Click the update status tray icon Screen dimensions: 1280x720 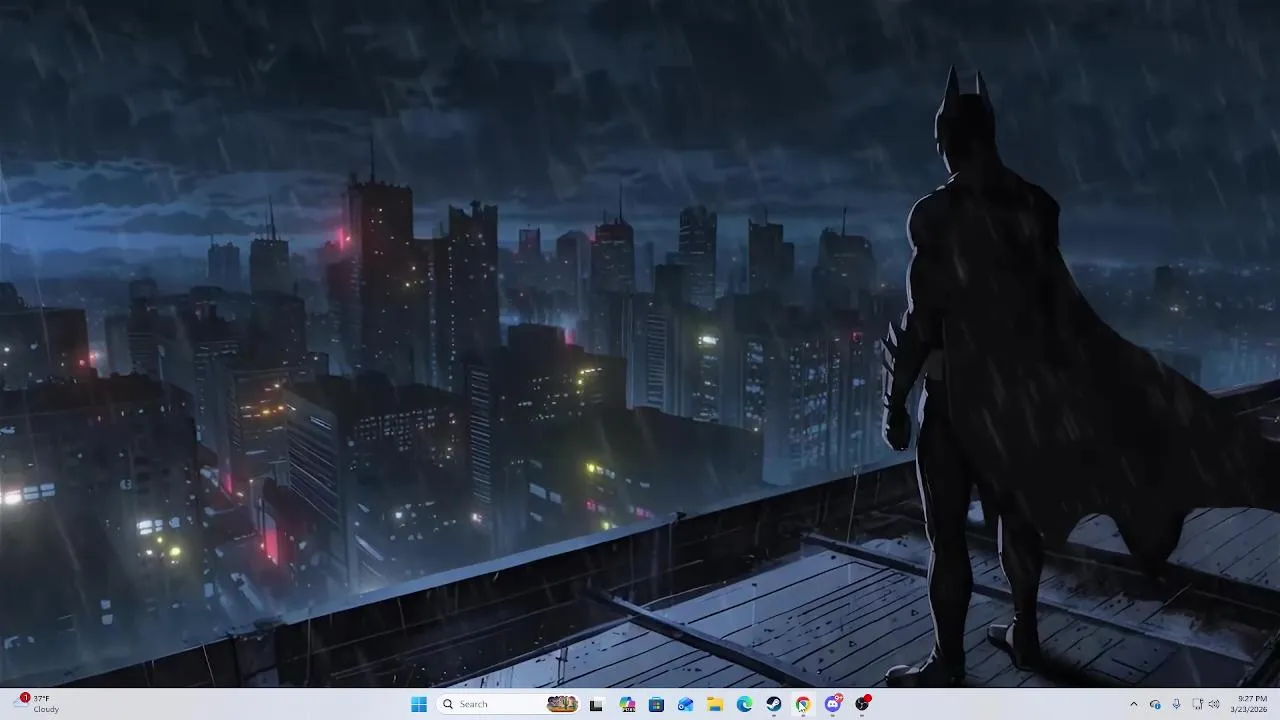pos(1155,704)
